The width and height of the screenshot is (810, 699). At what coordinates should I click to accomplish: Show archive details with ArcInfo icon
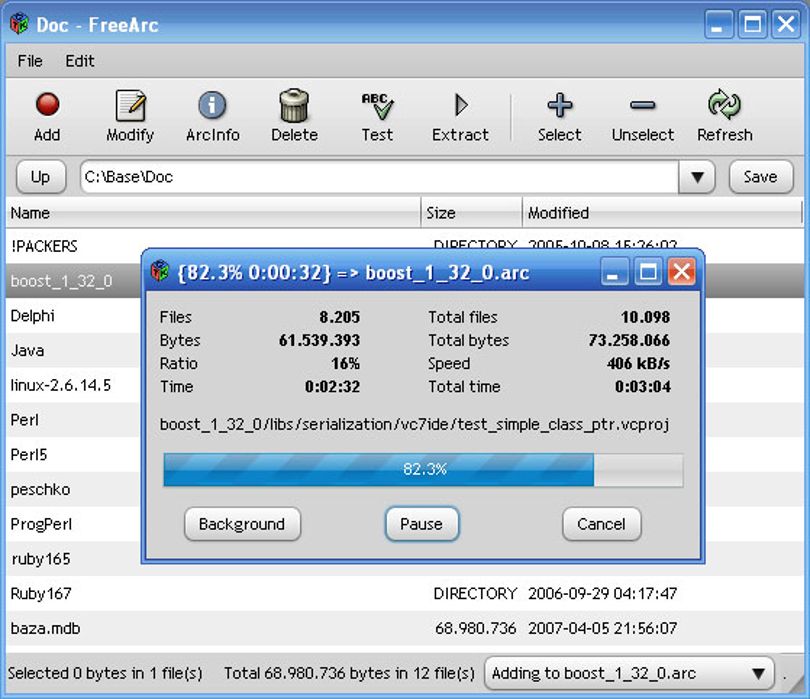click(x=212, y=105)
